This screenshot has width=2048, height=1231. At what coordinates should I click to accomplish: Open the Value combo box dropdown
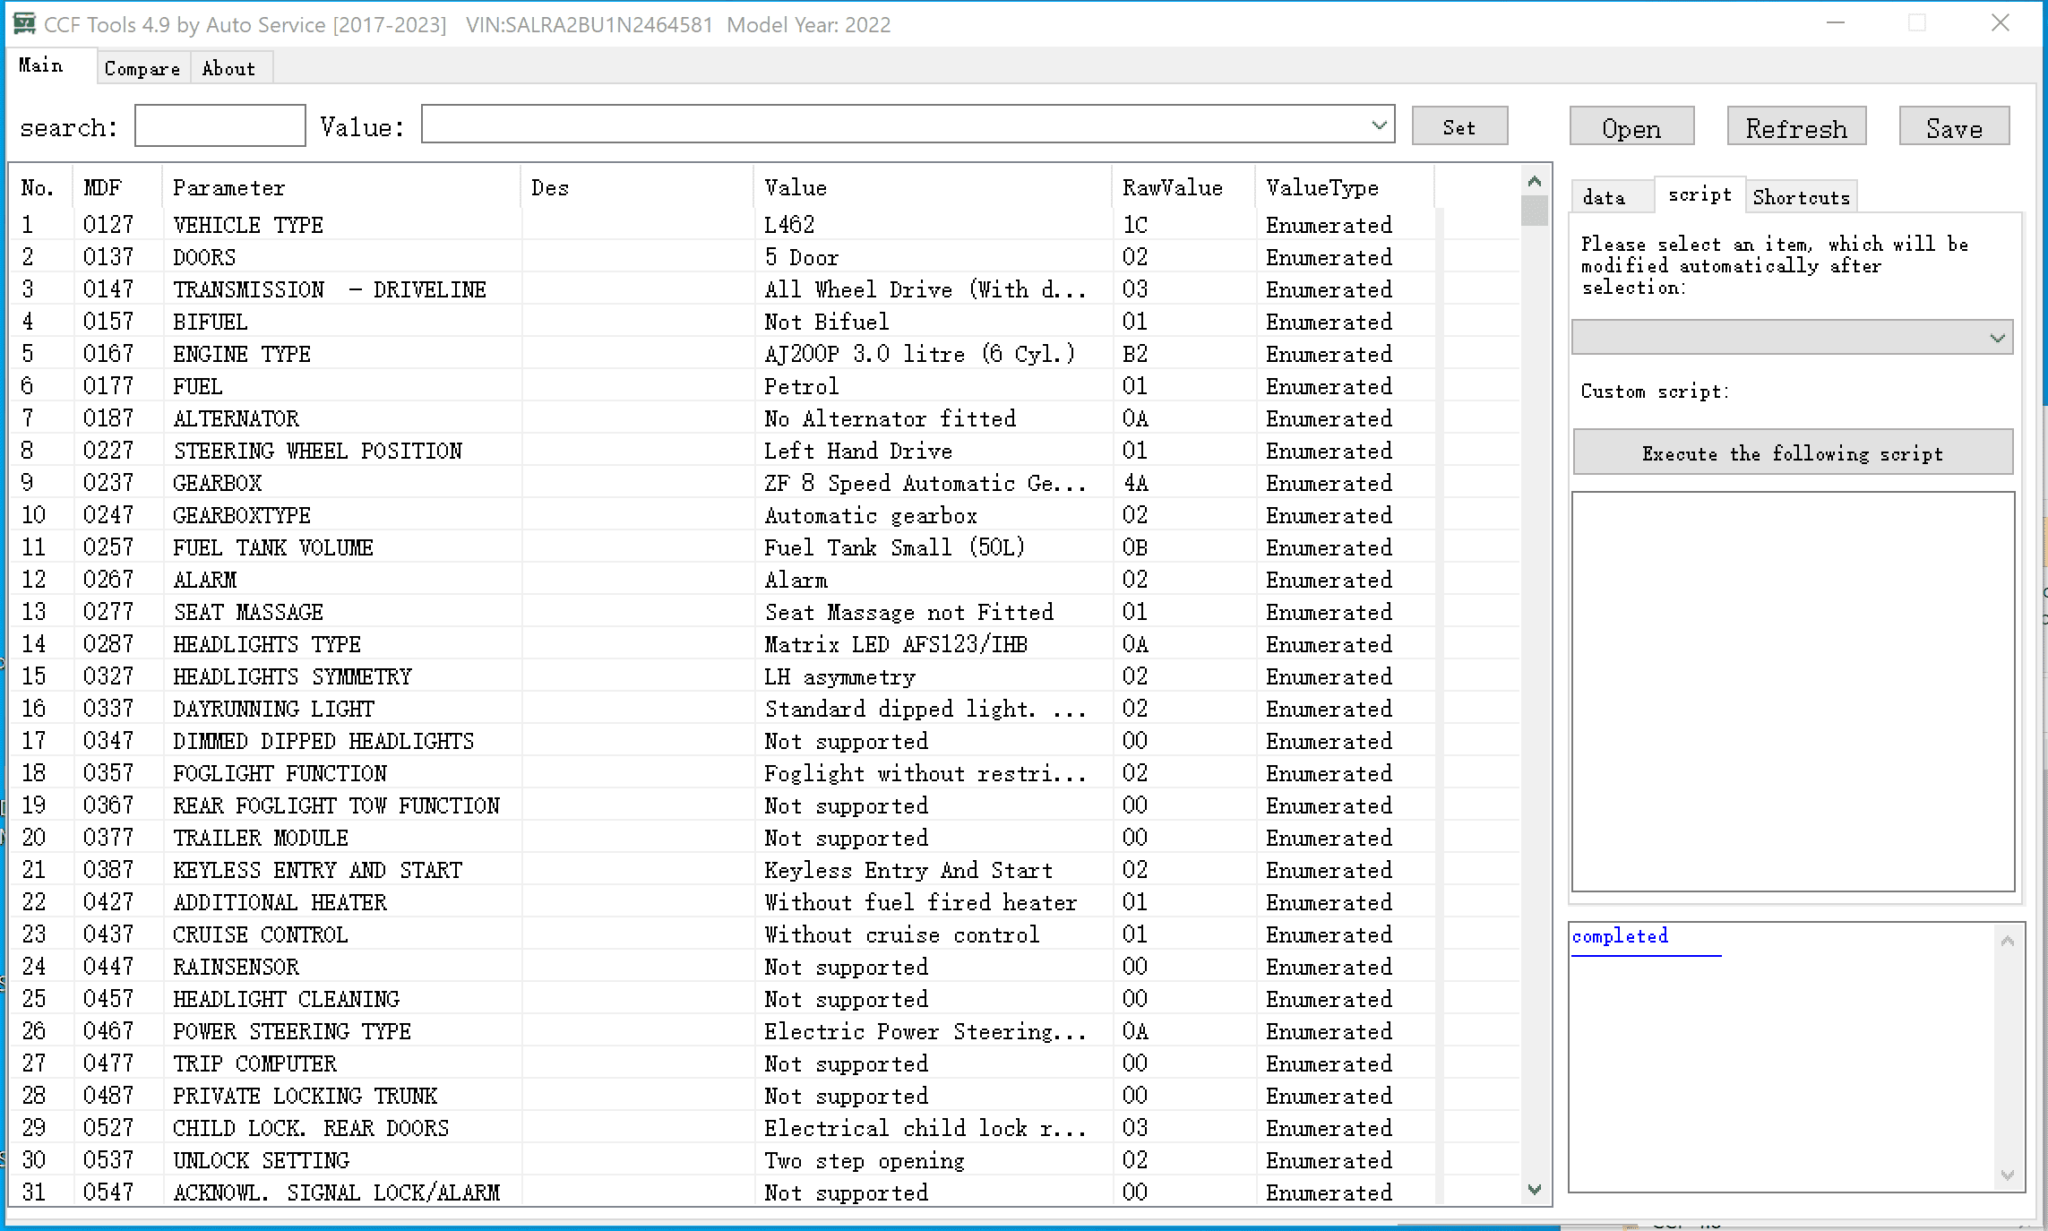pos(1378,125)
